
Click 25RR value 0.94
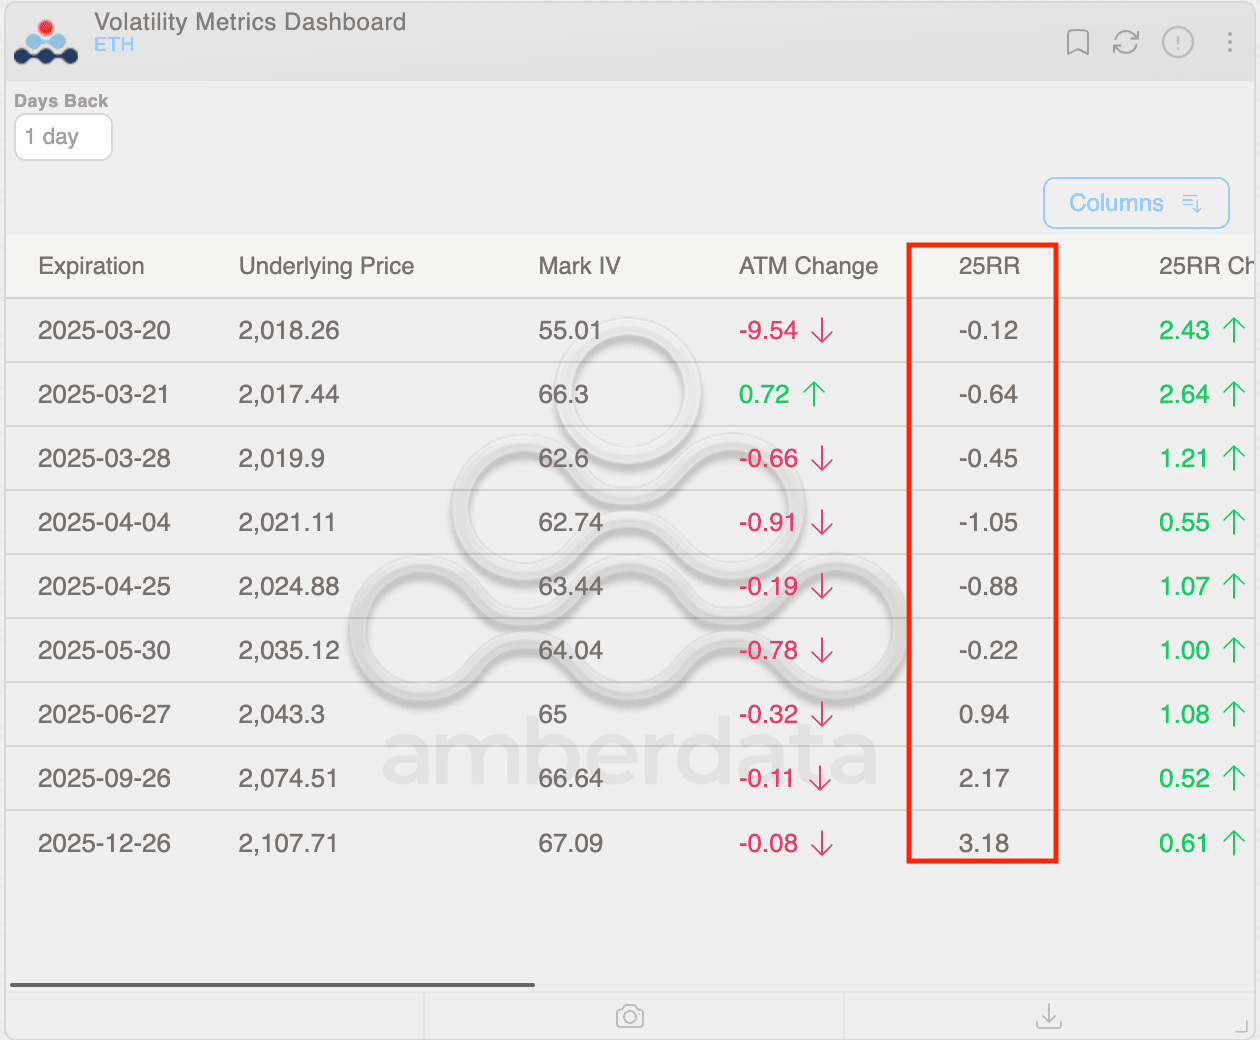pyautogui.click(x=984, y=714)
